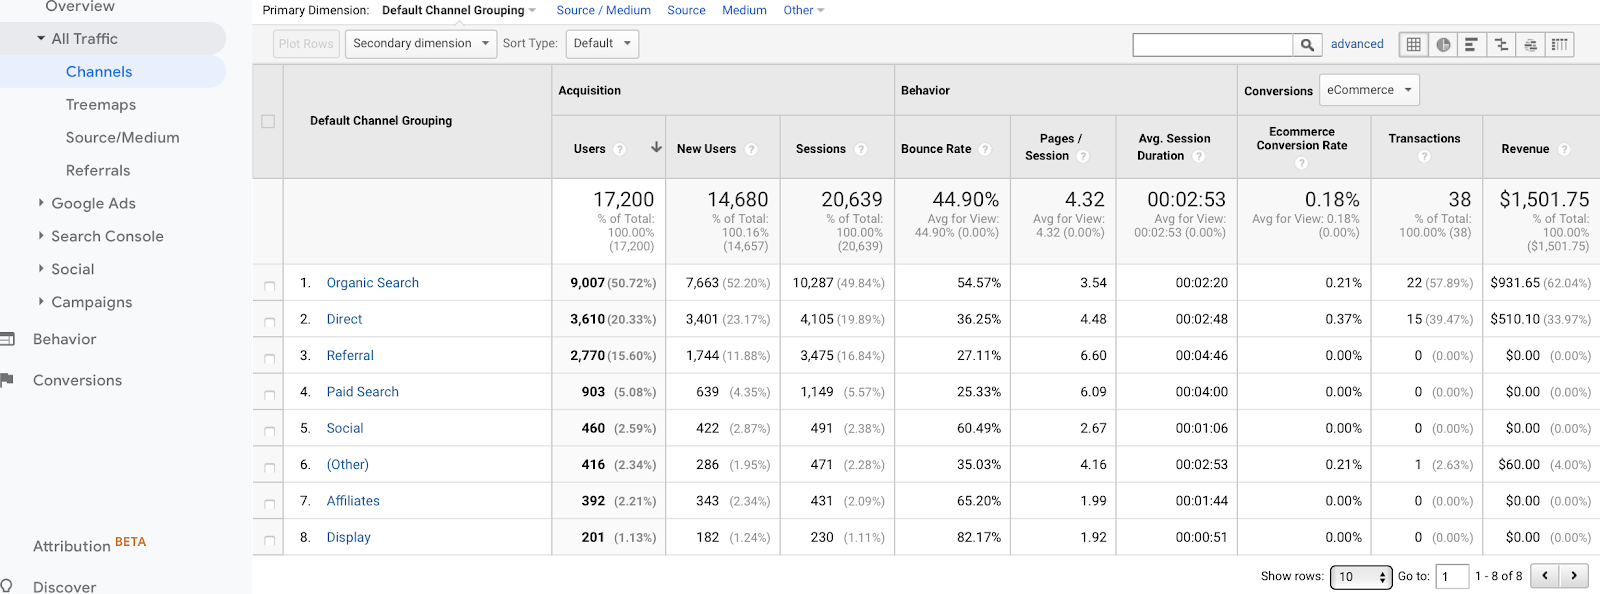Click the Conversions flag icon in the sidebar
The image size is (1600, 594).
(7, 380)
